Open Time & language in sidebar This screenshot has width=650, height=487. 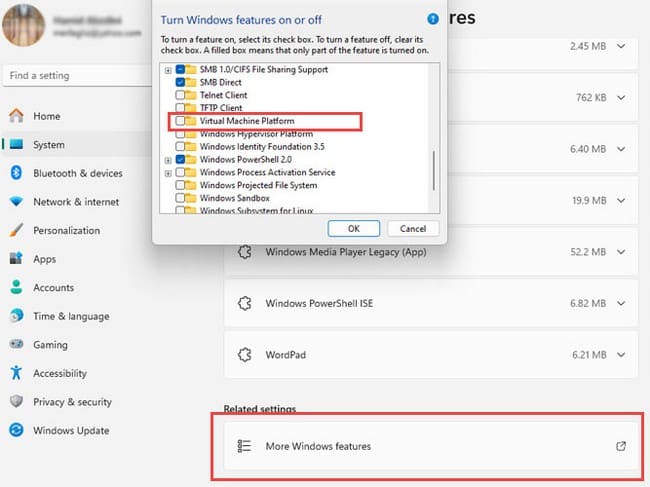[70, 316]
